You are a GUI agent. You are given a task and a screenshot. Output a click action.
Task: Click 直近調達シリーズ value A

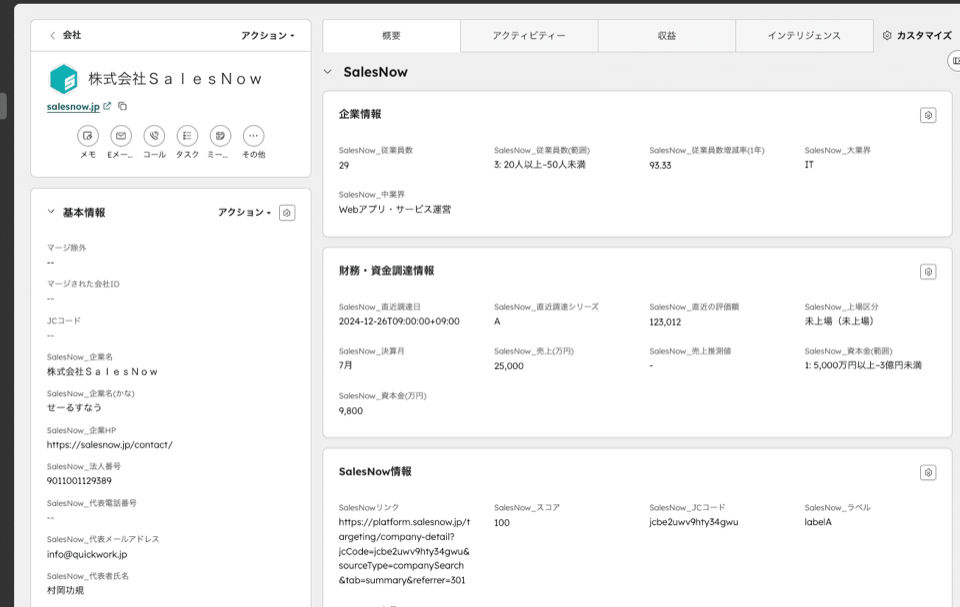(497, 322)
